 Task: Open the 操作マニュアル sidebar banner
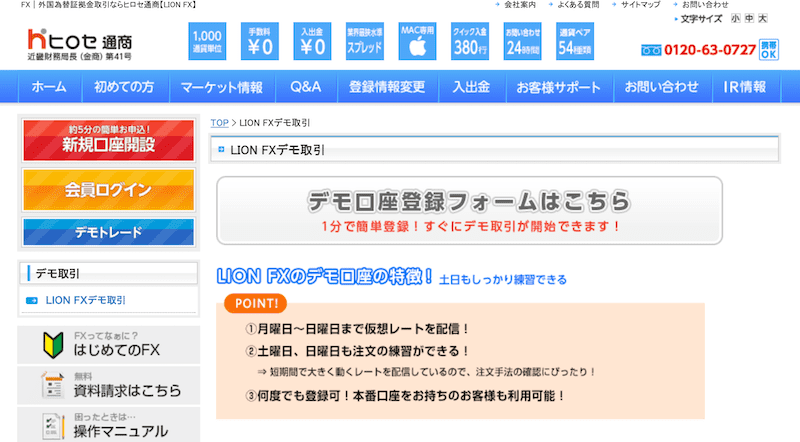click(108, 425)
